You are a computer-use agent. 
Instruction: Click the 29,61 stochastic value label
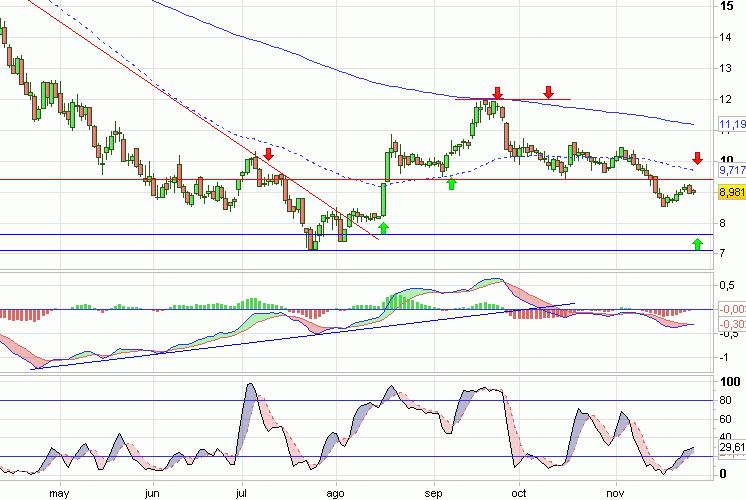(733, 449)
